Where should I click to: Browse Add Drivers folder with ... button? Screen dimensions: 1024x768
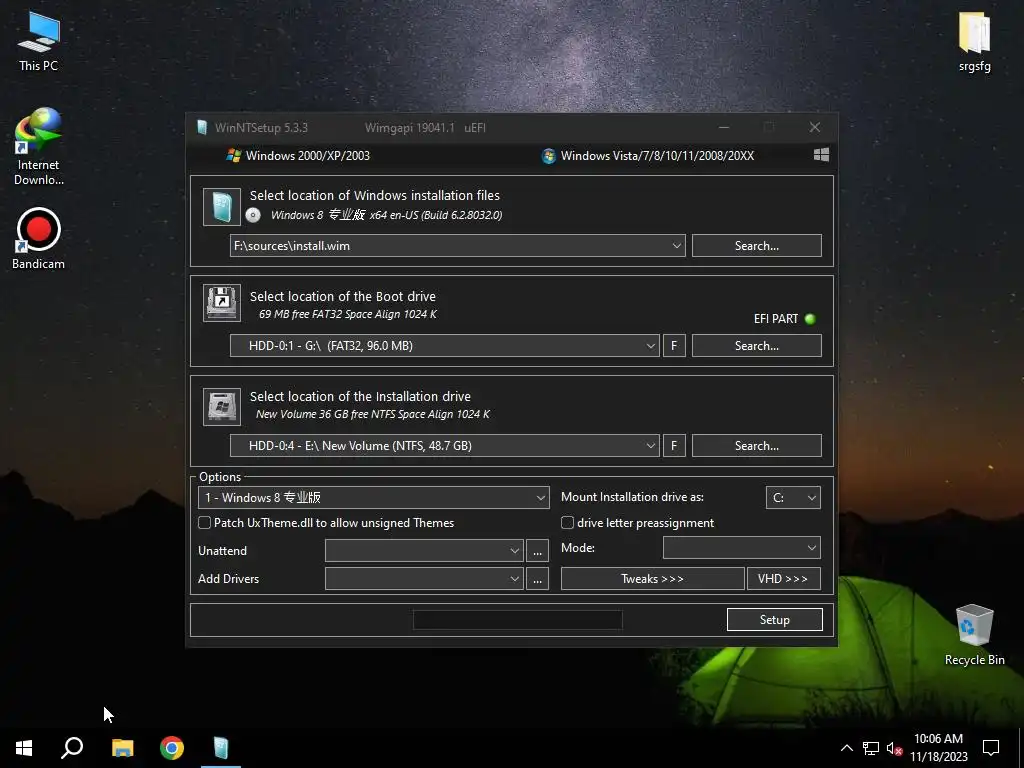tap(537, 579)
